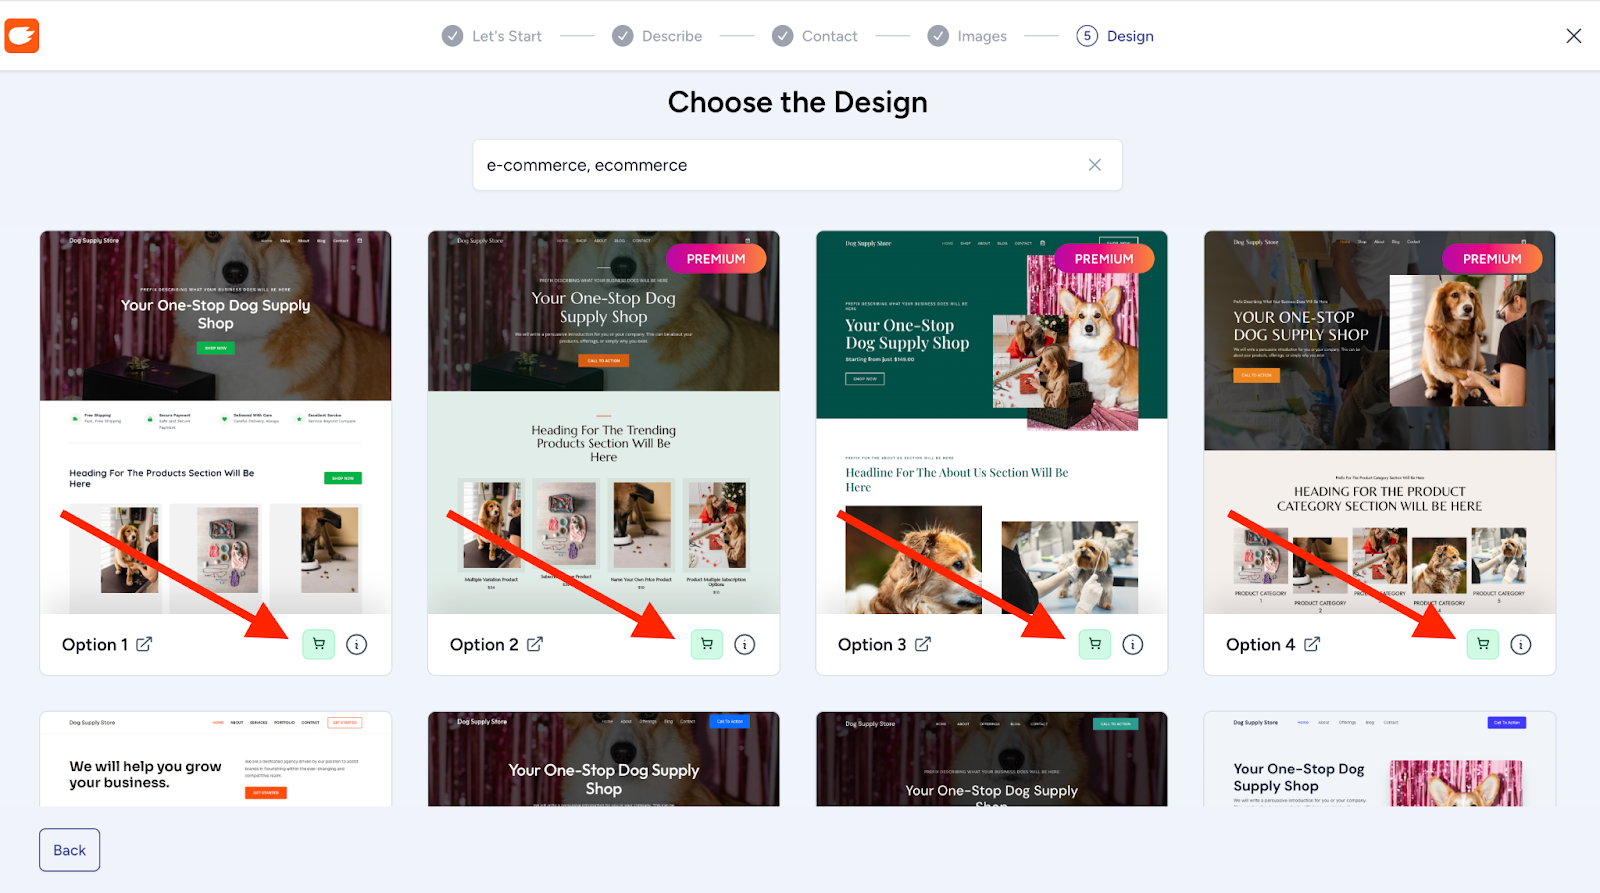Screen dimensions: 1600x893
Task: Open Option 3 preview in new tab
Action: click(923, 644)
